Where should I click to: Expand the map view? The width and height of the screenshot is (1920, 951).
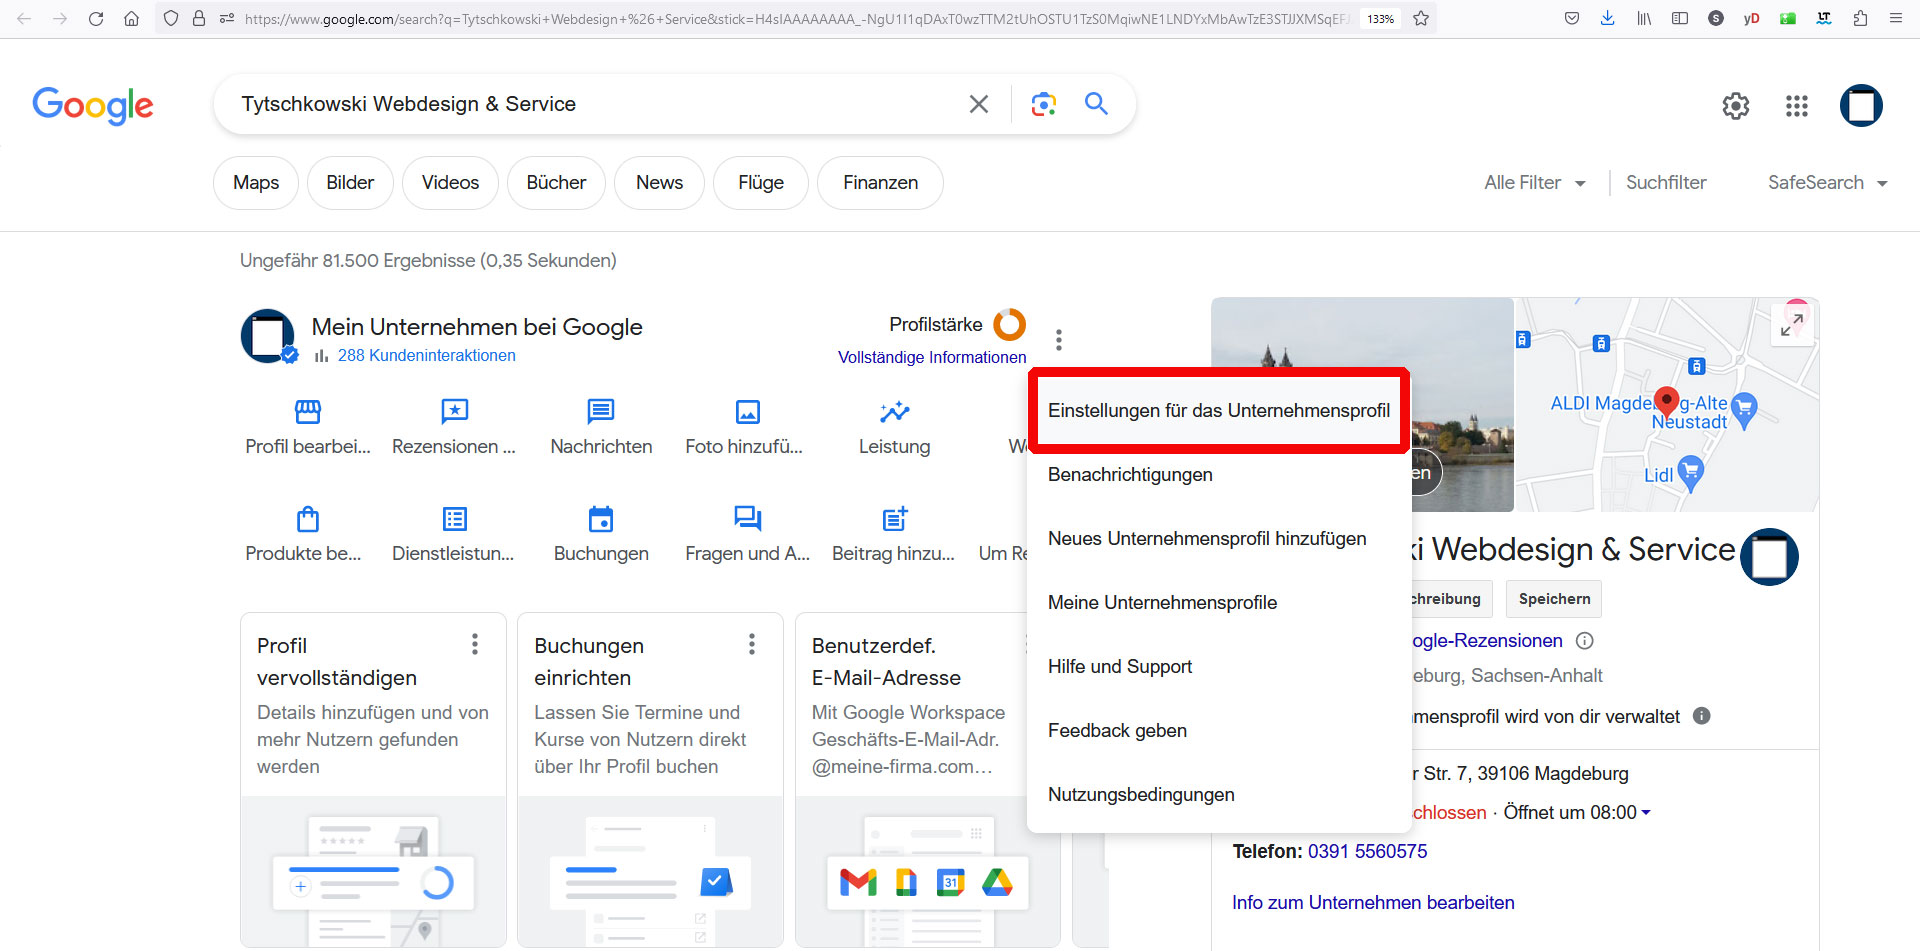point(1792,324)
